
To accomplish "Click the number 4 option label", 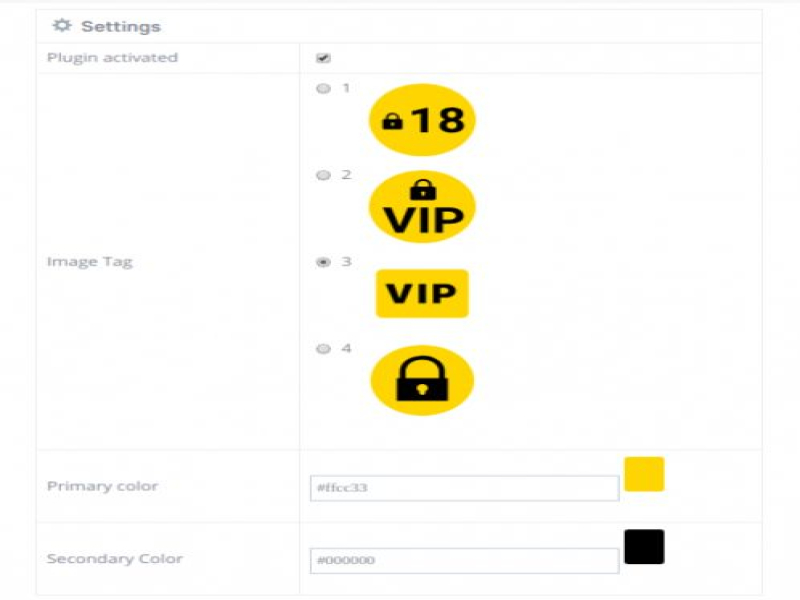I will (x=346, y=349).
